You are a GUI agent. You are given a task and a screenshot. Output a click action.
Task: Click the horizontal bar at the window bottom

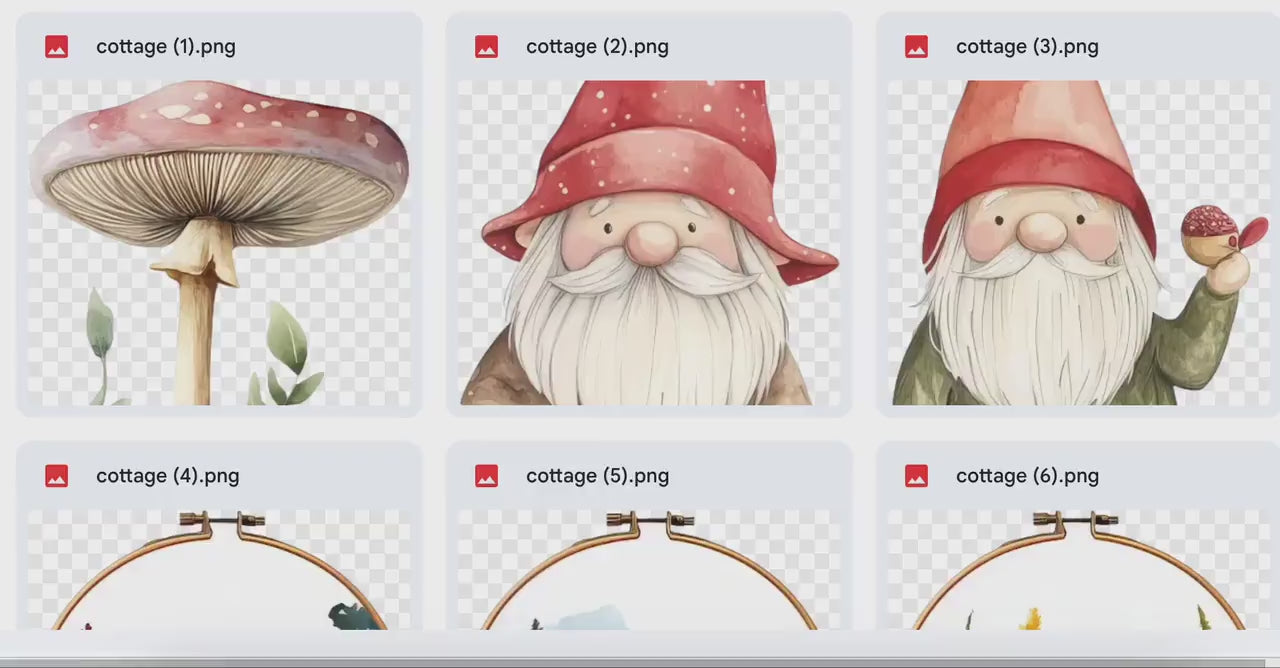640,661
